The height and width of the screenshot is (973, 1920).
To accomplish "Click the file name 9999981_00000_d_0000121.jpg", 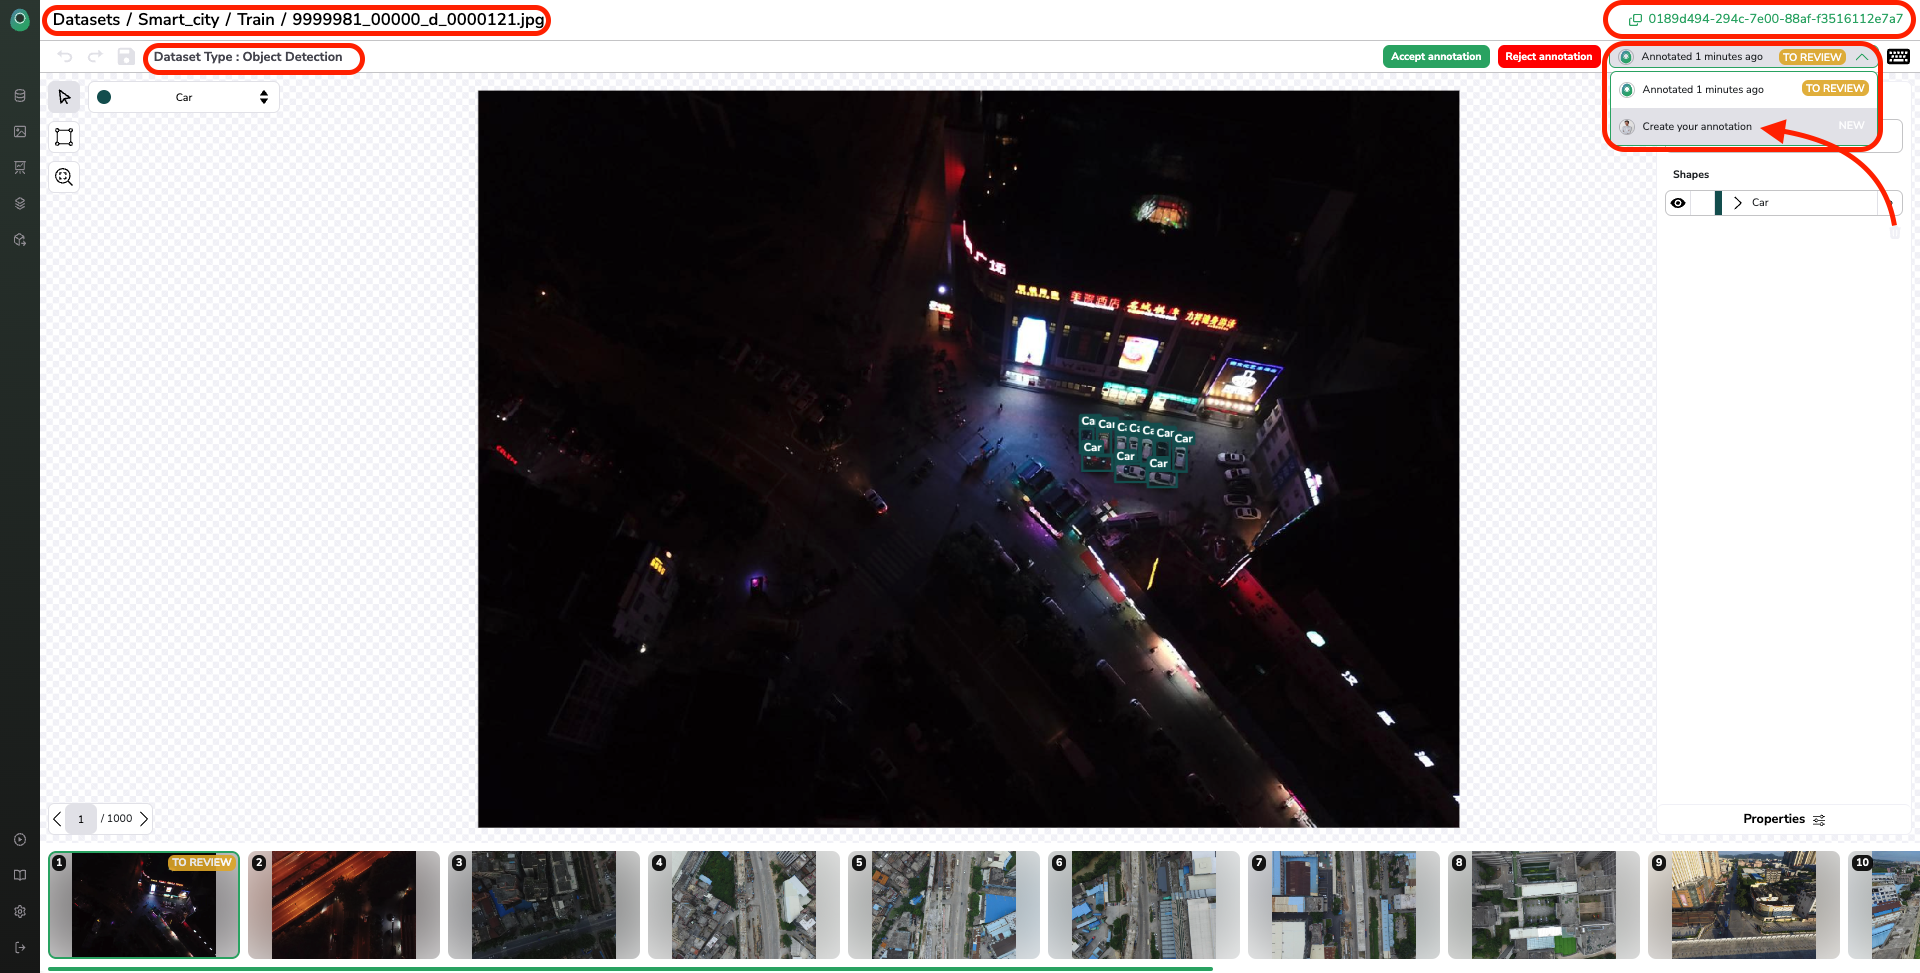I will 418,19.
